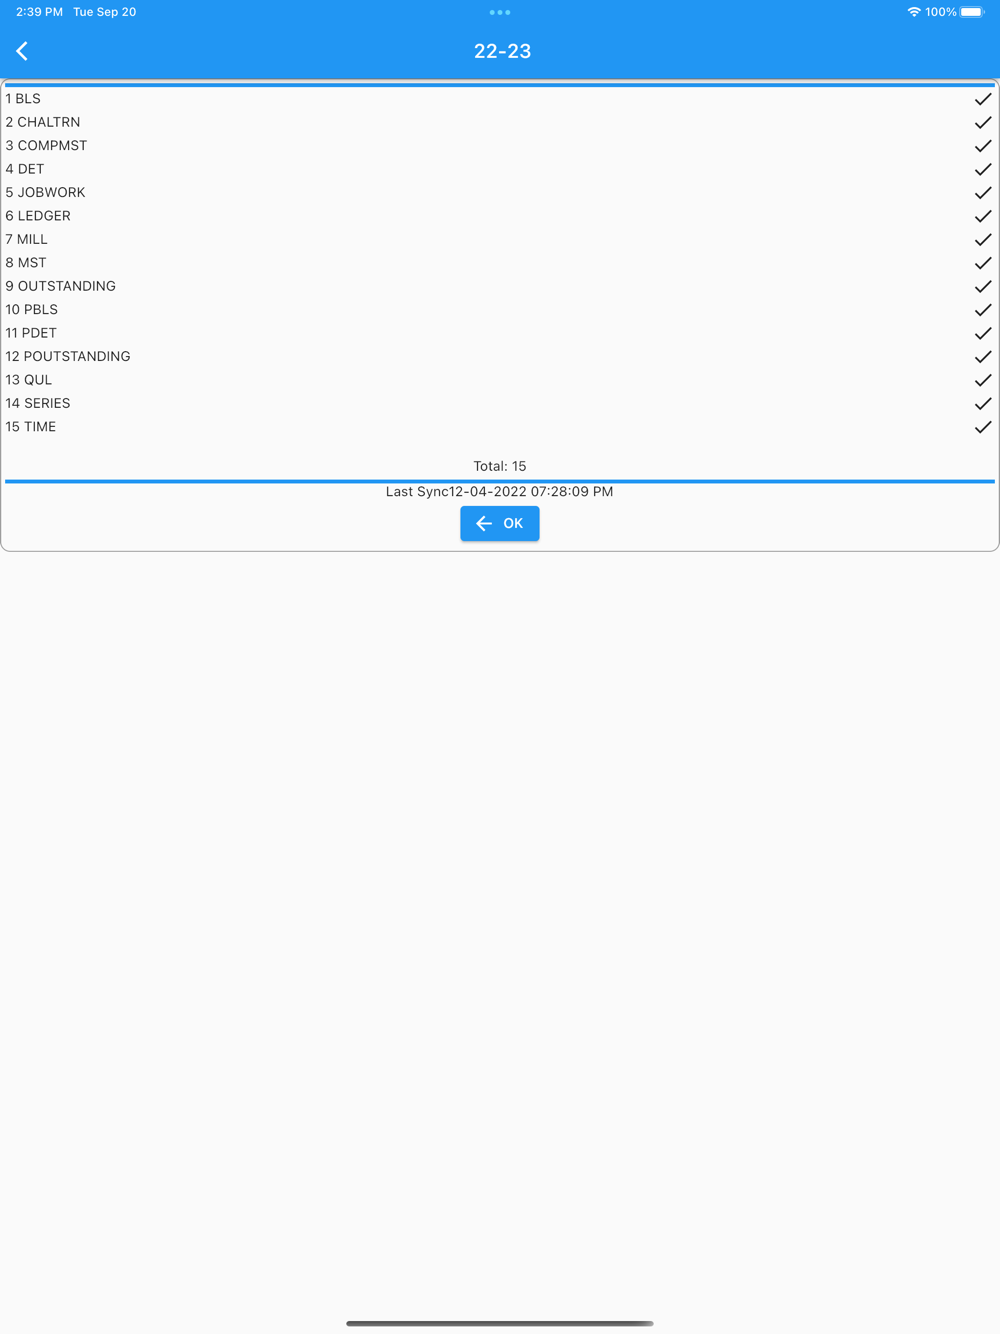Click the checkmark next to BLS
Viewport: 1000px width, 1334px height.
click(x=983, y=99)
